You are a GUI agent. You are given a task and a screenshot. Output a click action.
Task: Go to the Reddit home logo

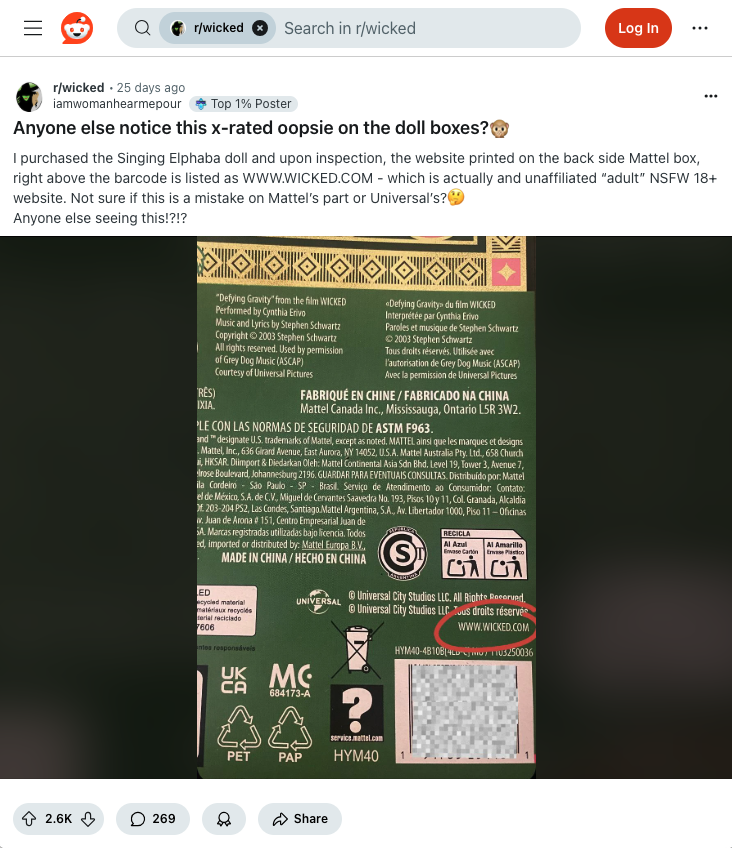click(77, 28)
